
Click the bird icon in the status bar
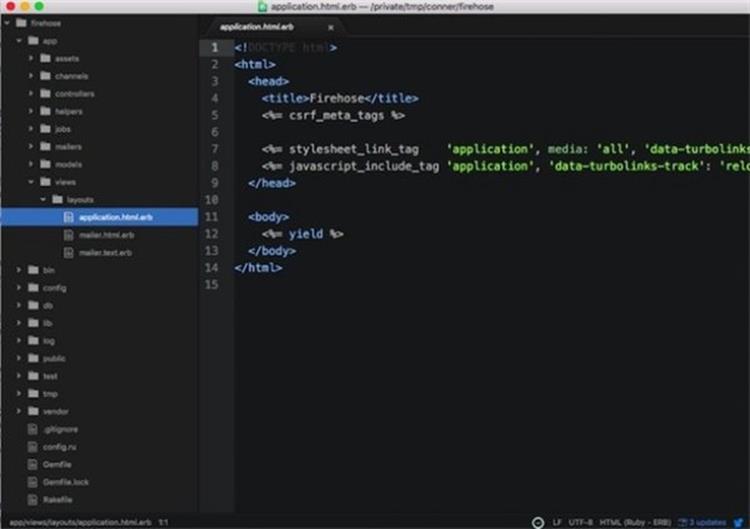(738, 522)
